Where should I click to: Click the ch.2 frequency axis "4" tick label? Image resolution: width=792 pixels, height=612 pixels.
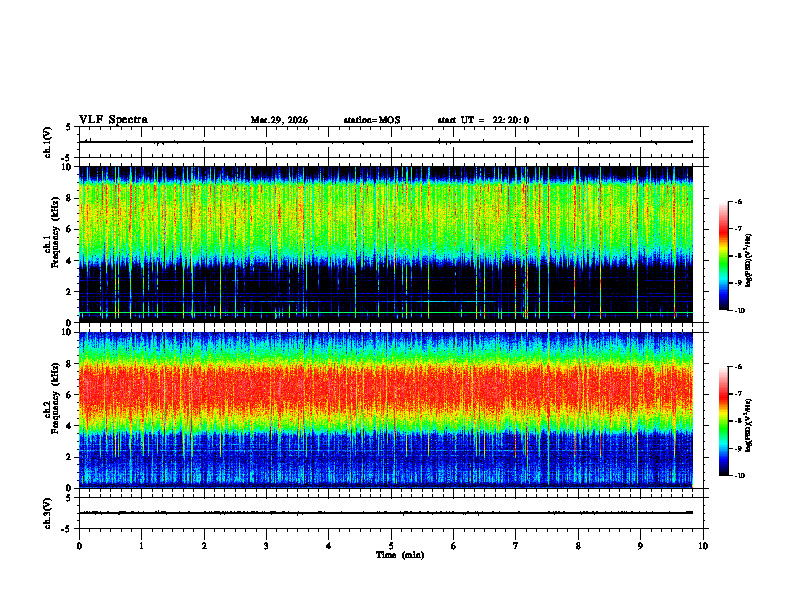tap(71, 426)
